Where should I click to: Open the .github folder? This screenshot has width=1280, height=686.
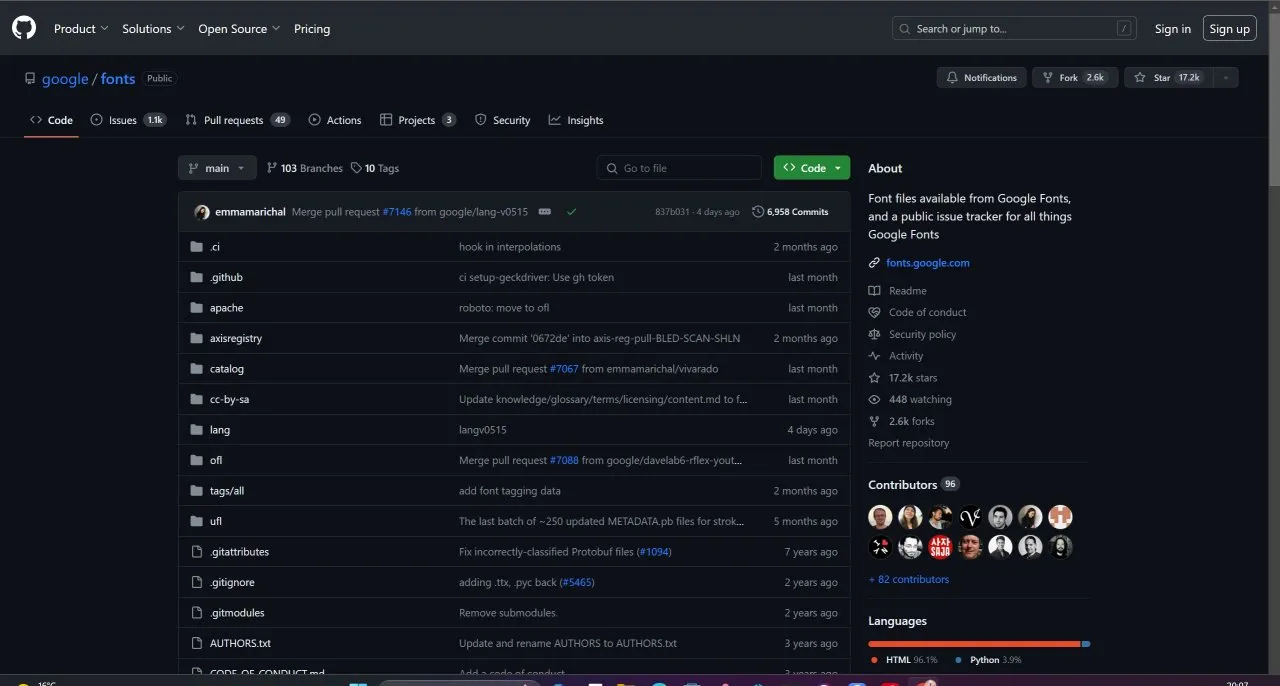click(226, 277)
